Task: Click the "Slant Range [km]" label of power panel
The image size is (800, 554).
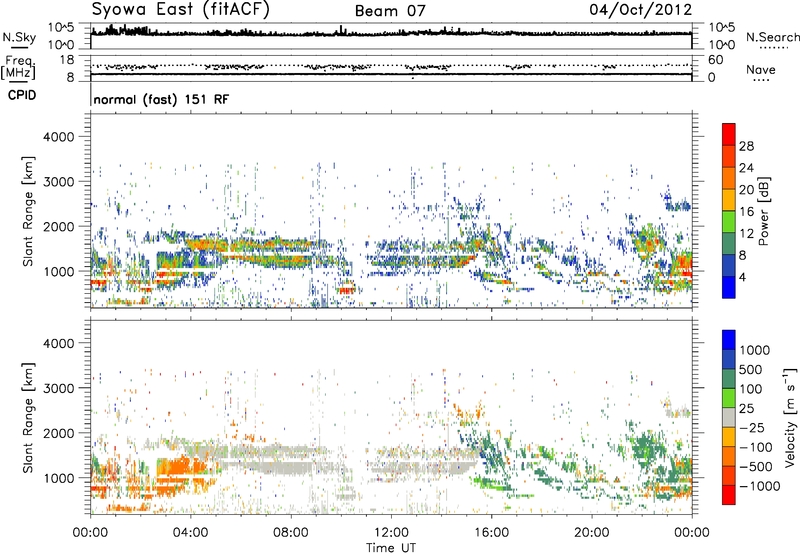Action: pos(28,211)
